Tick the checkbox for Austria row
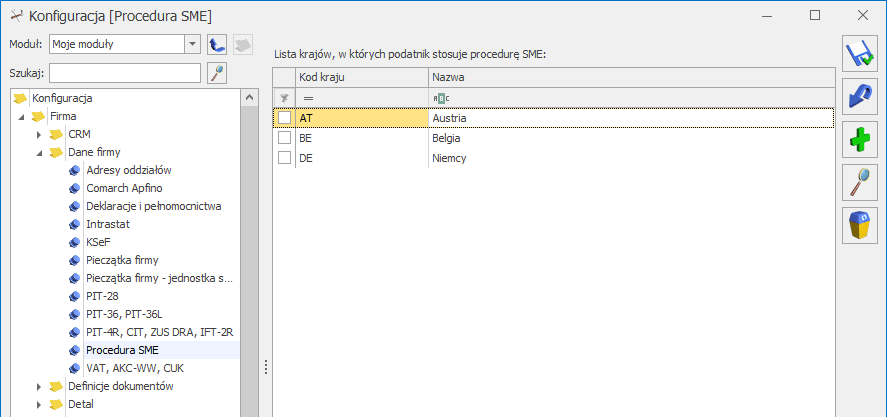Viewport: 887px width, 417px height. point(285,118)
